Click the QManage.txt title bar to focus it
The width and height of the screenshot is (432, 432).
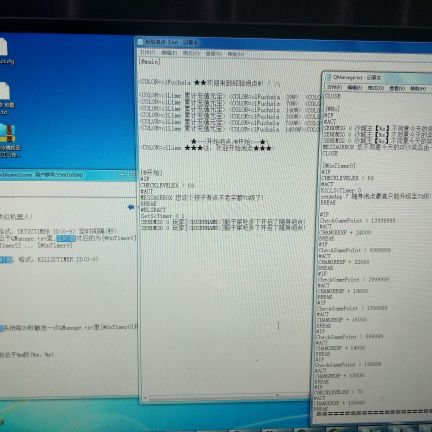[378, 77]
